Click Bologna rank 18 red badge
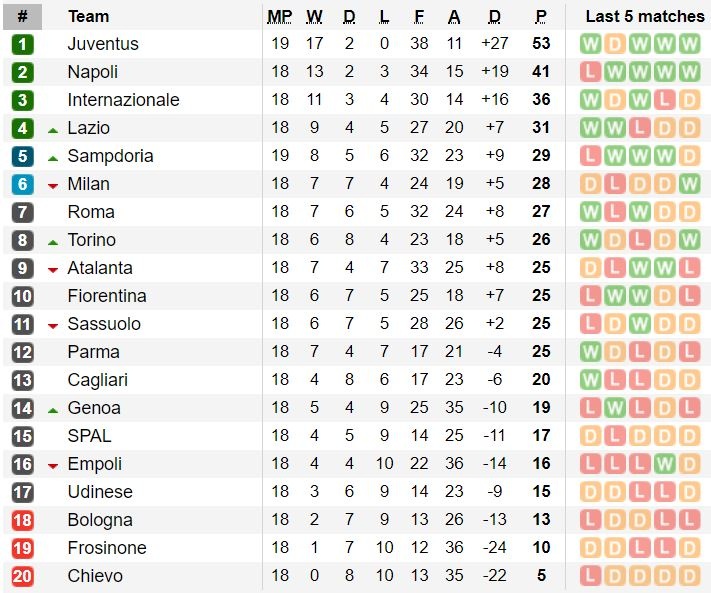 coord(22,520)
